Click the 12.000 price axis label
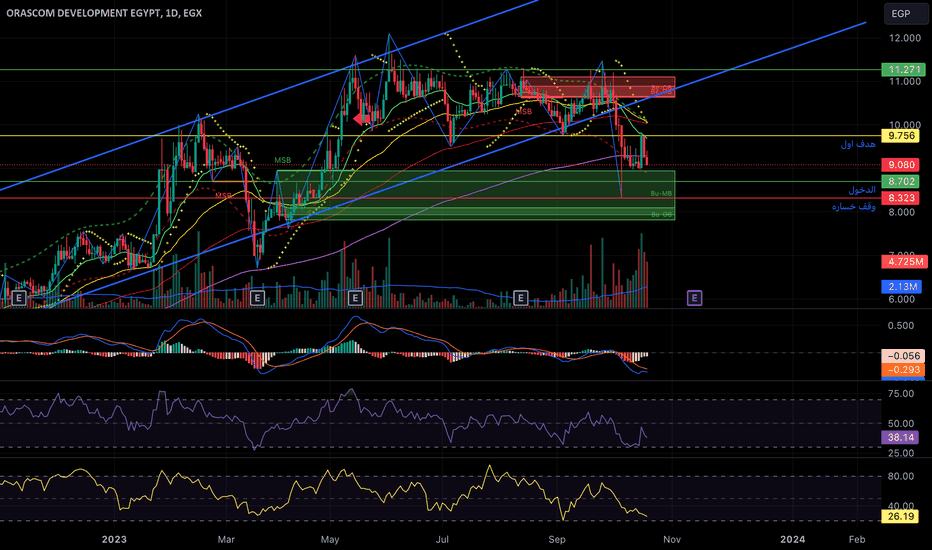Screen dimensions: 932x550 (x=904, y=38)
